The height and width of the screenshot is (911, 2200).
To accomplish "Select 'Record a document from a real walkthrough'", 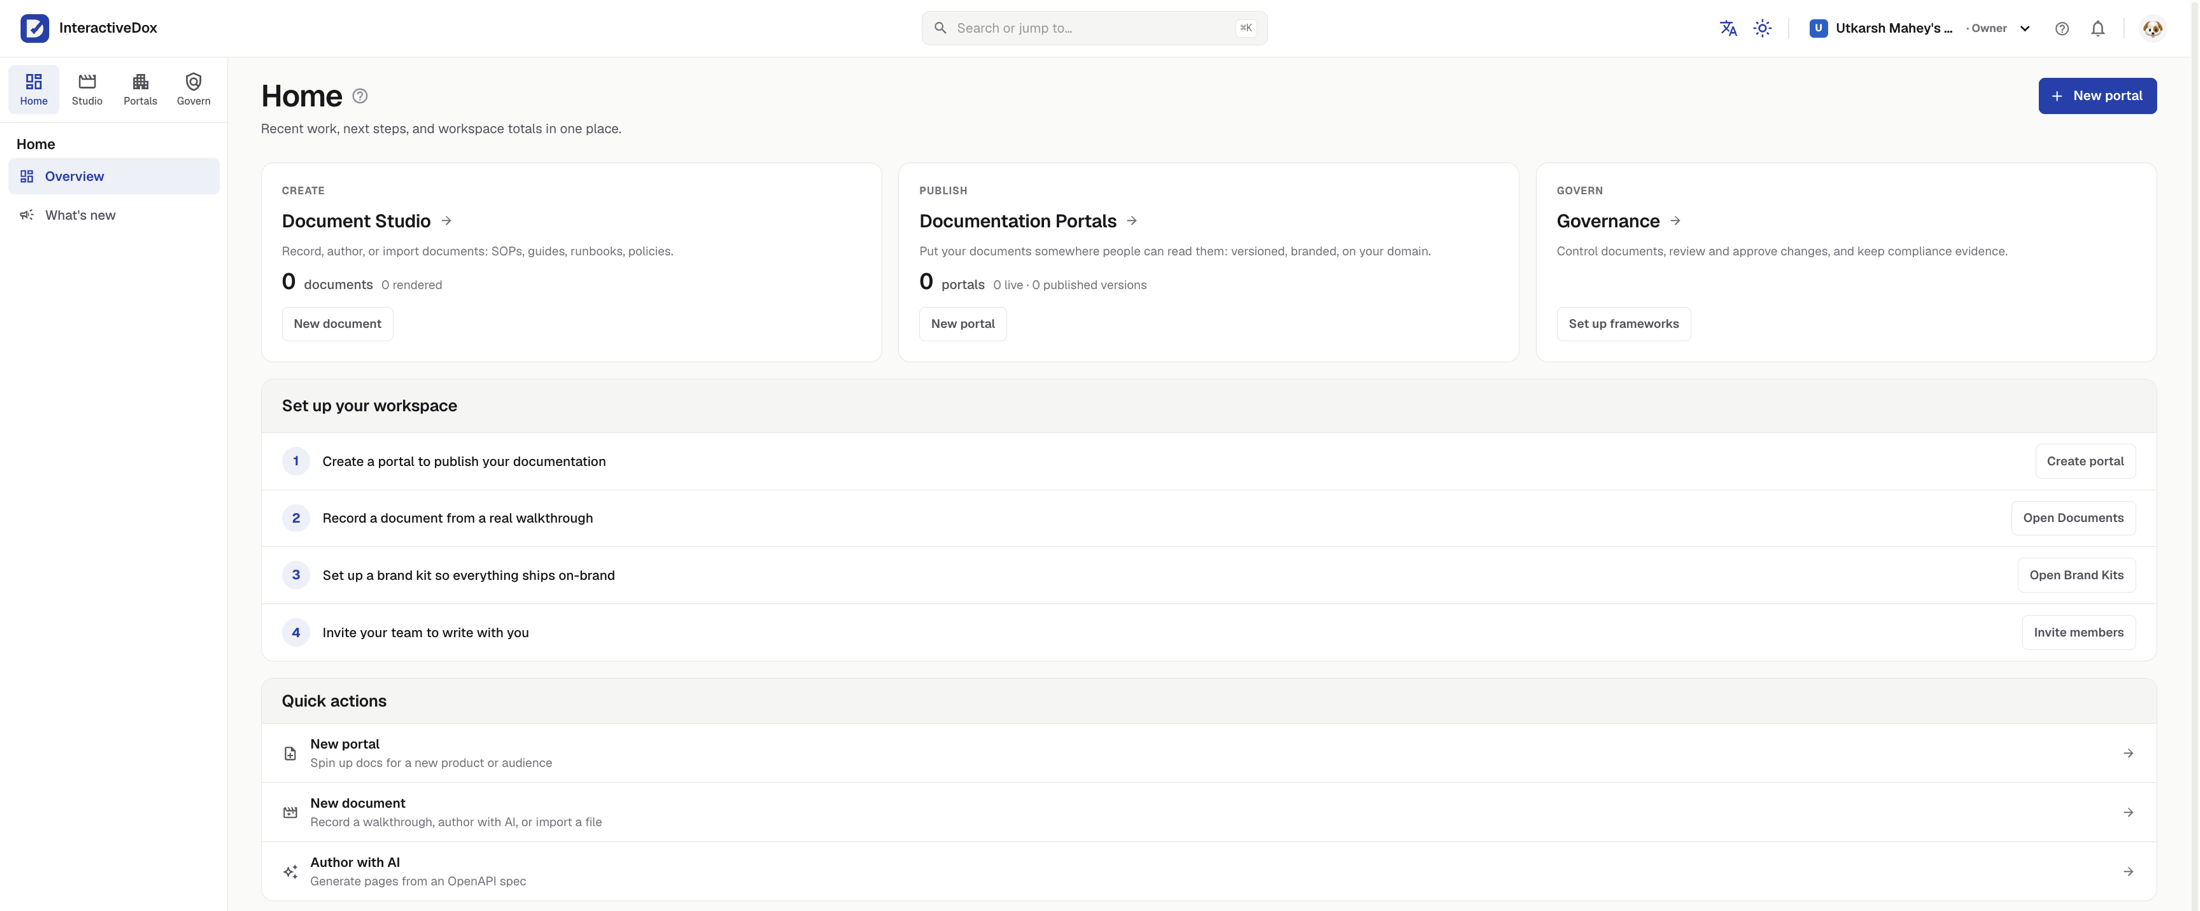I will click(x=458, y=518).
